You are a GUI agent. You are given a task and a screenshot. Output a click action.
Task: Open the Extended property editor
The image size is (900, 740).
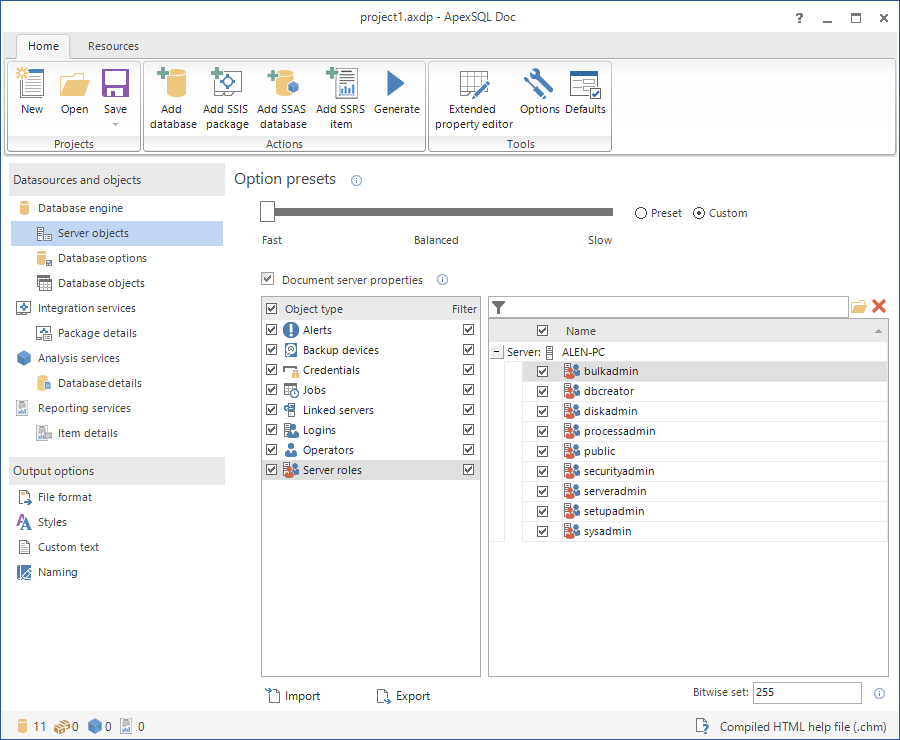point(474,98)
